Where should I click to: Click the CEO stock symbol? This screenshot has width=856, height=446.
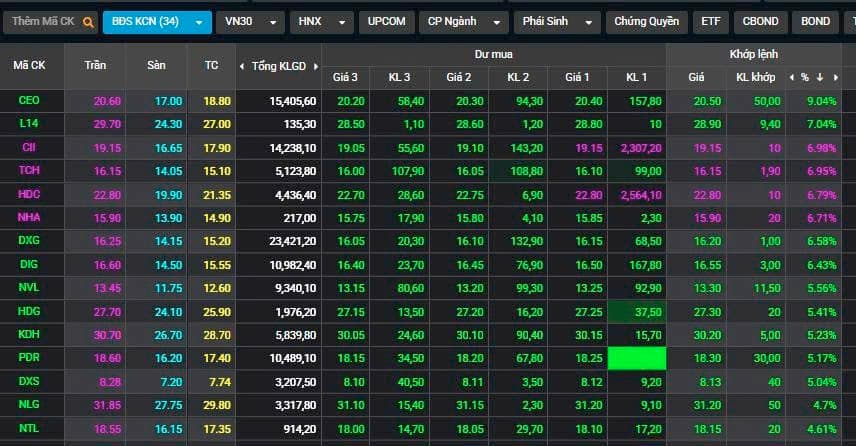pyautogui.click(x=29, y=101)
